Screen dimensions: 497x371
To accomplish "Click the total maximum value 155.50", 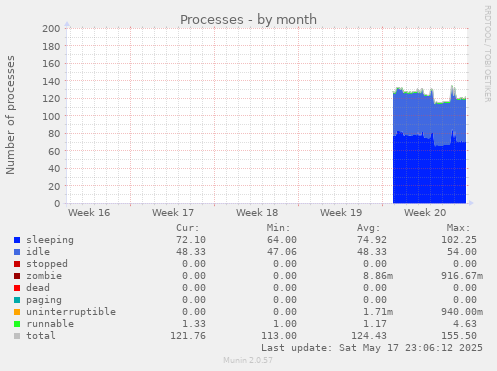I will [x=459, y=336].
